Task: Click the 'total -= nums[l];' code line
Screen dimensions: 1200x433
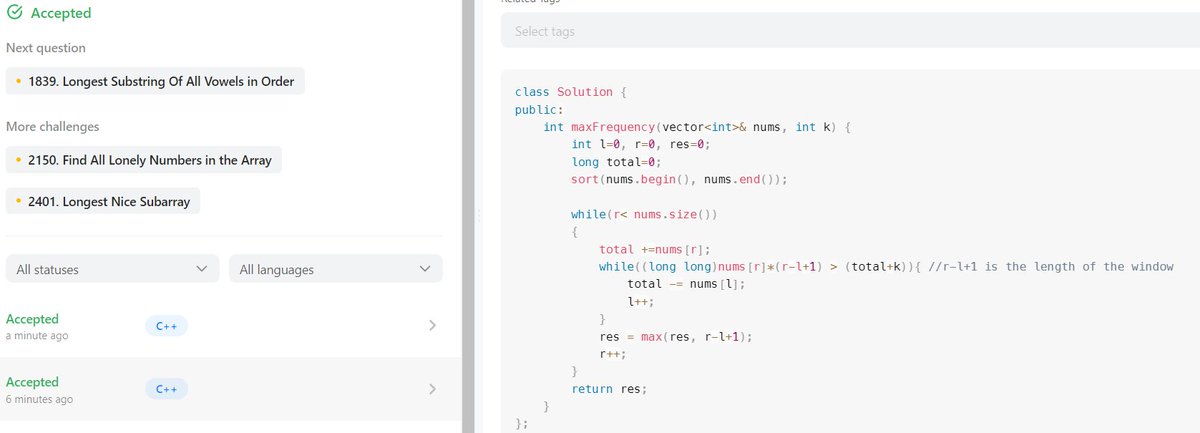Action: 687,284
